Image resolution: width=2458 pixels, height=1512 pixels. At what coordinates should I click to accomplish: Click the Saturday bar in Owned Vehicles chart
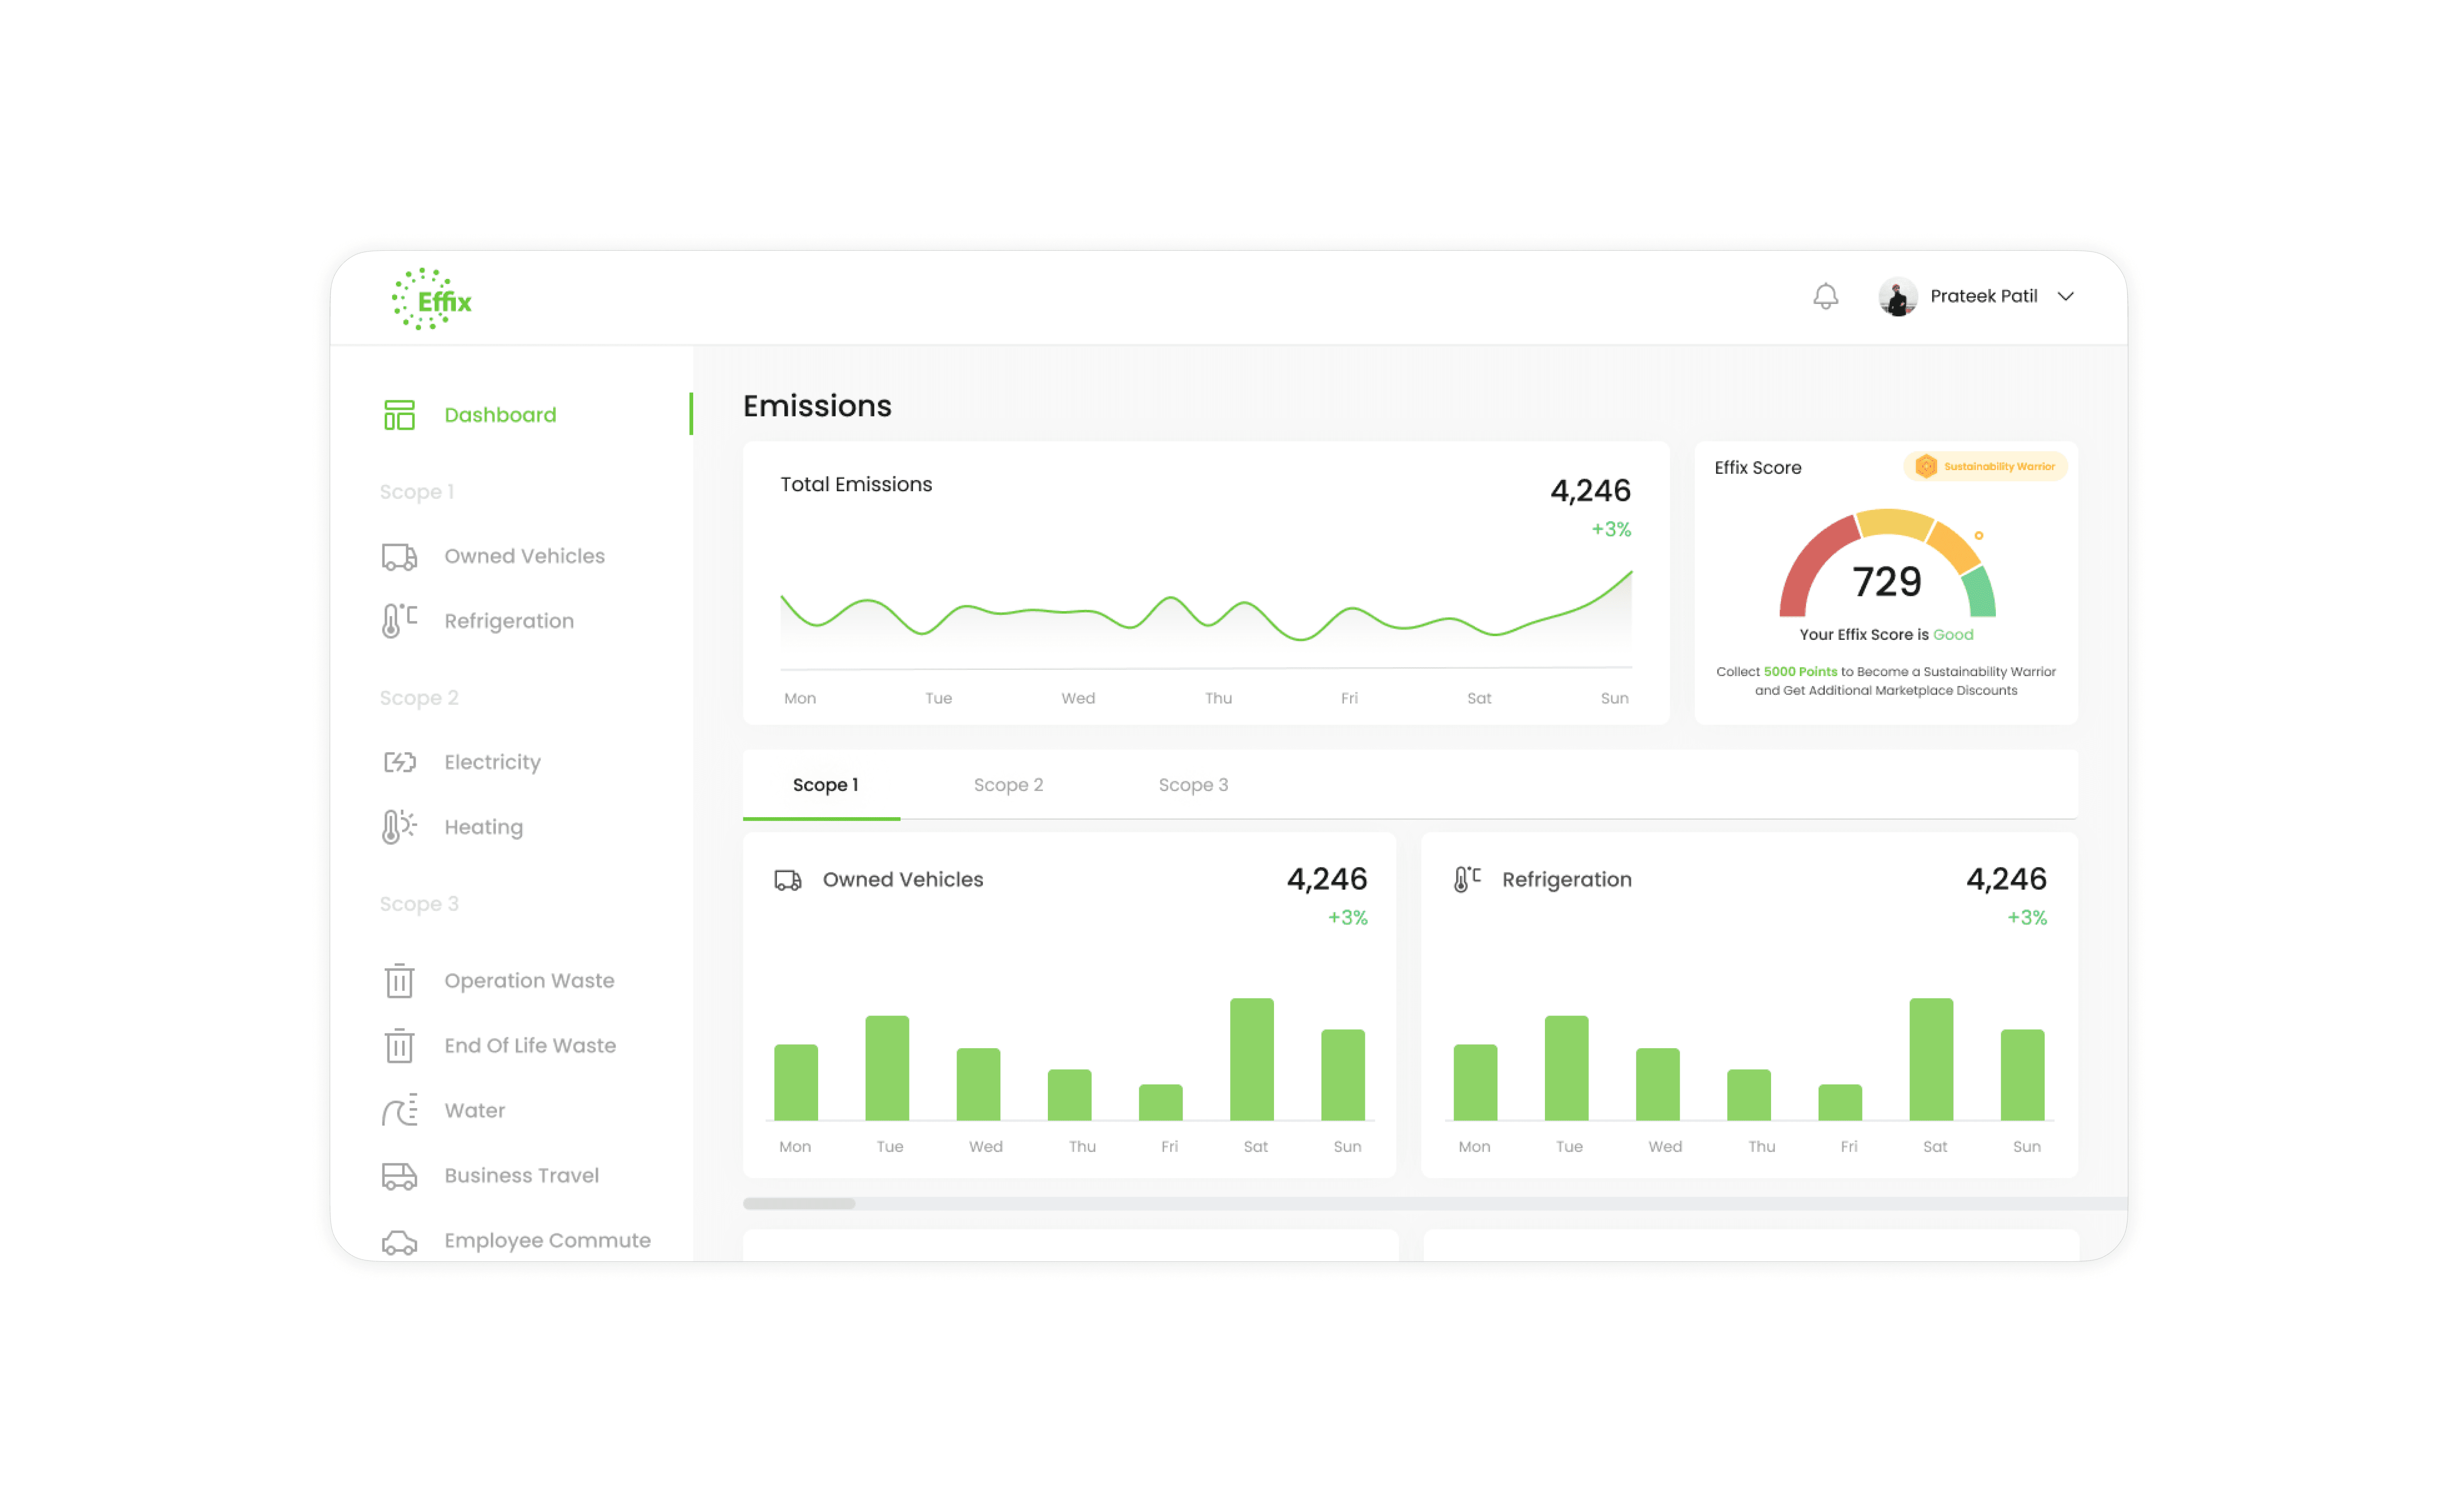pyautogui.click(x=1251, y=1060)
